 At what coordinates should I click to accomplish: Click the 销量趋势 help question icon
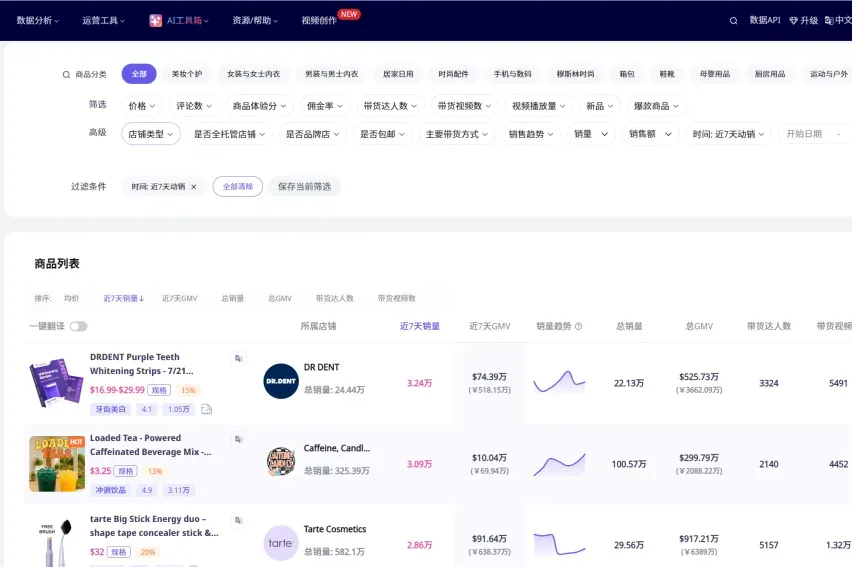tap(578, 326)
